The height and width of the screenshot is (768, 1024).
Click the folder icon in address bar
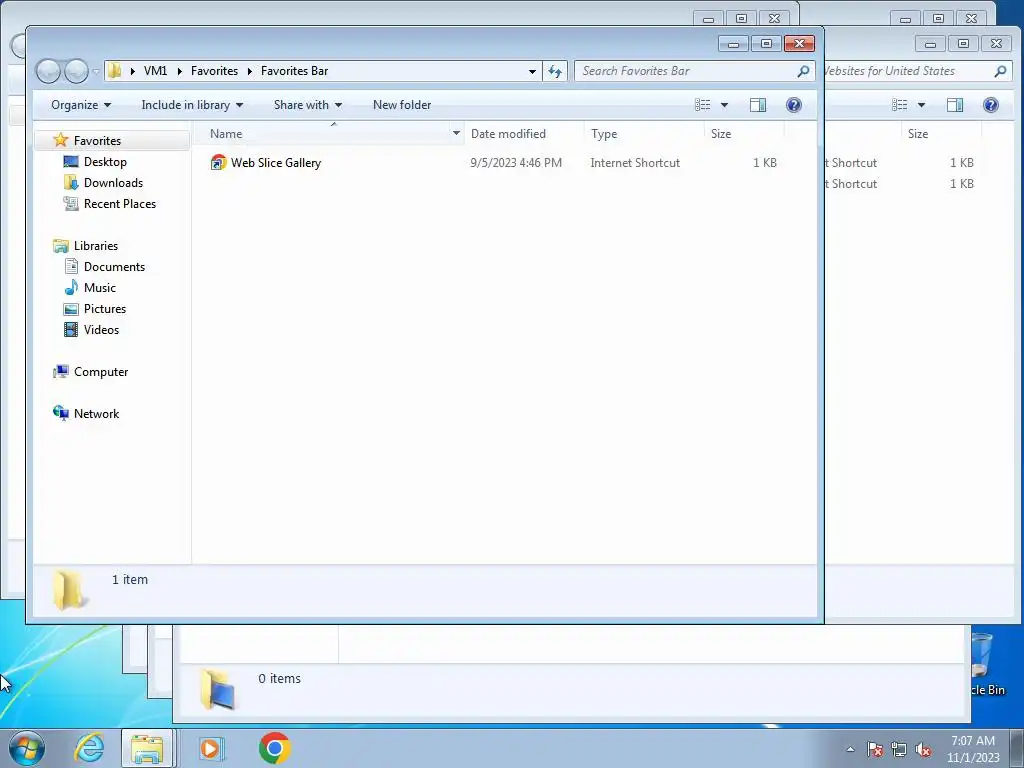tap(115, 71)
